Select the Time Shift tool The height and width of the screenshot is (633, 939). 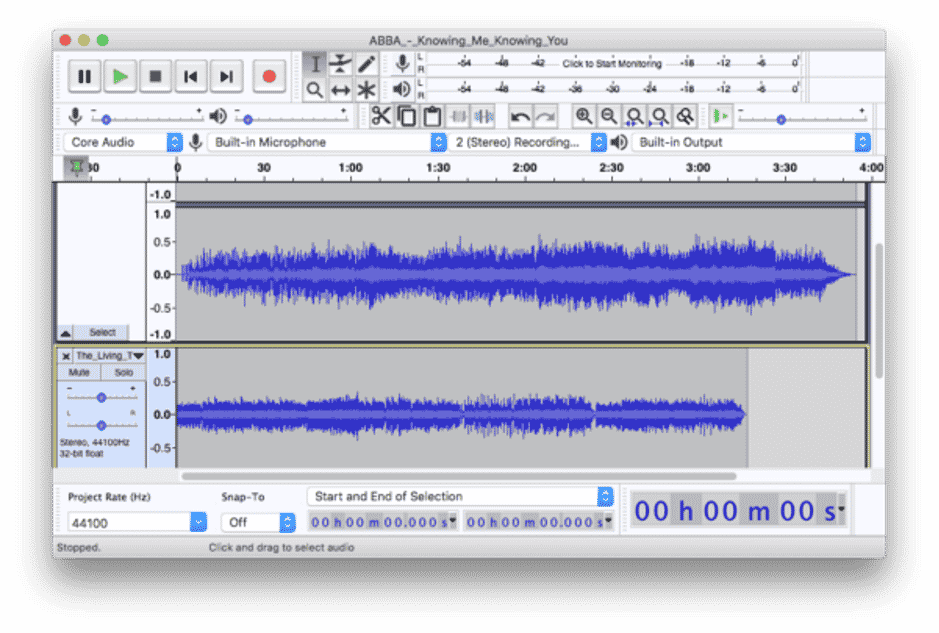pyautogui.click(x=340, y=89)
